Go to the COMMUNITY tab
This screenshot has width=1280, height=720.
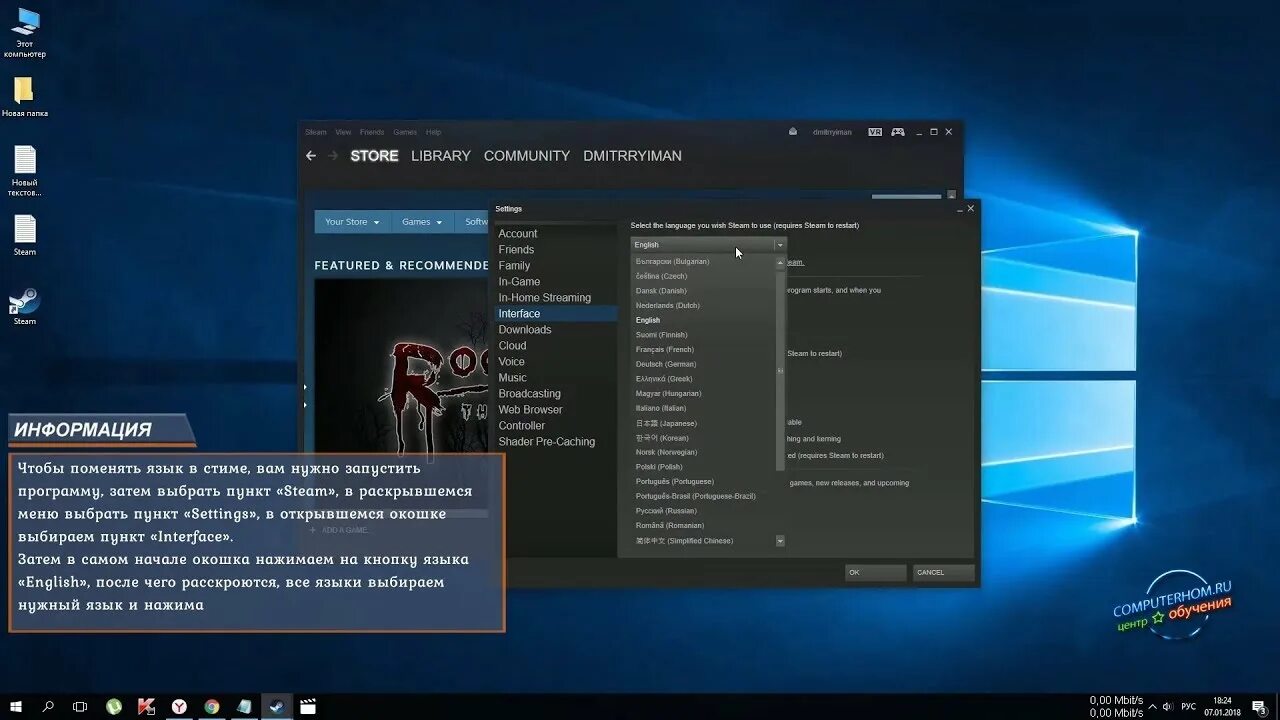pos(527,156)
